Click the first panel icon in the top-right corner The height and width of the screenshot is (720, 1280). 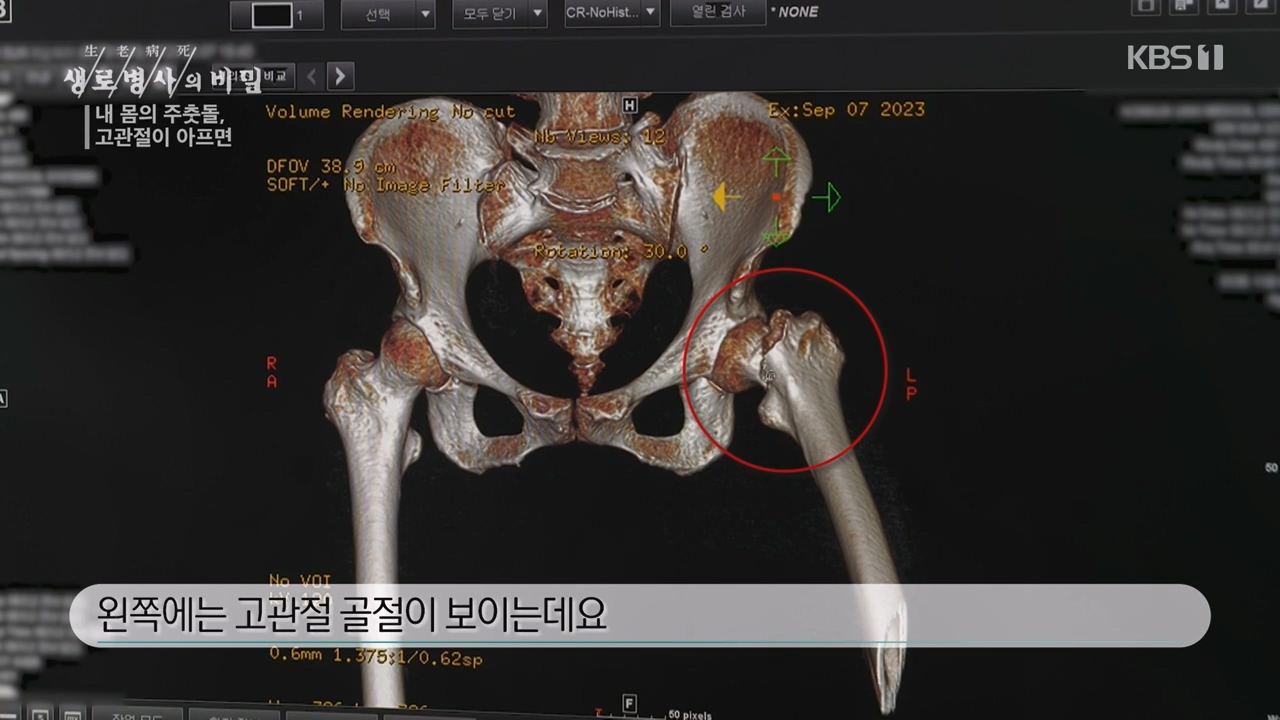pos(1144,7)
